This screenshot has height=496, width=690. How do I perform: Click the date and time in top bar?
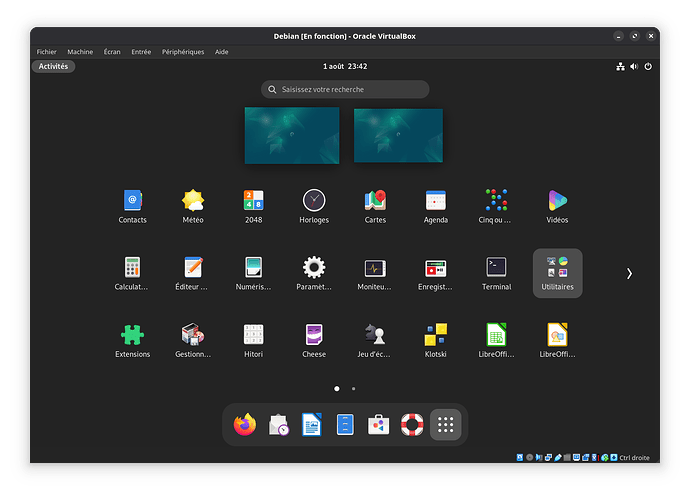tap(345, 67)
